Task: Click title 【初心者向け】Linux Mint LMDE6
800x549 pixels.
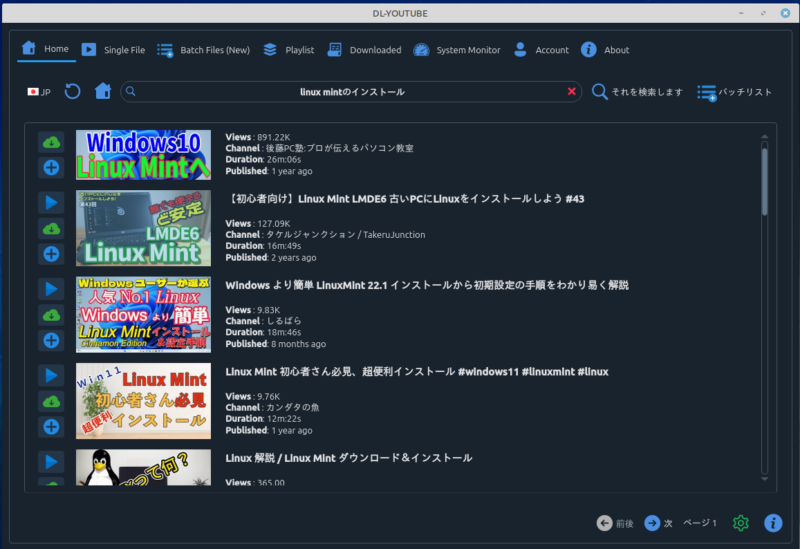Action: pos(405,199)
